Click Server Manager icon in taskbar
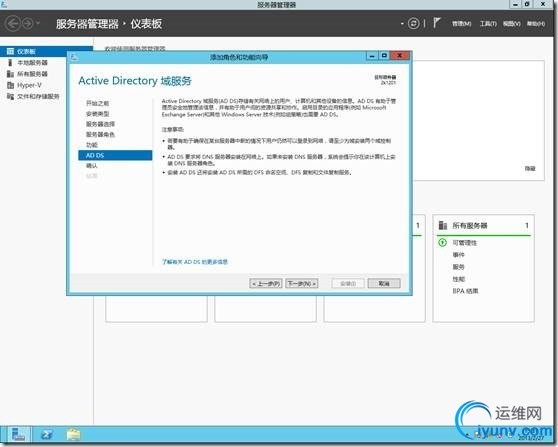Screen dimensions: 558x447 (18, 435)
